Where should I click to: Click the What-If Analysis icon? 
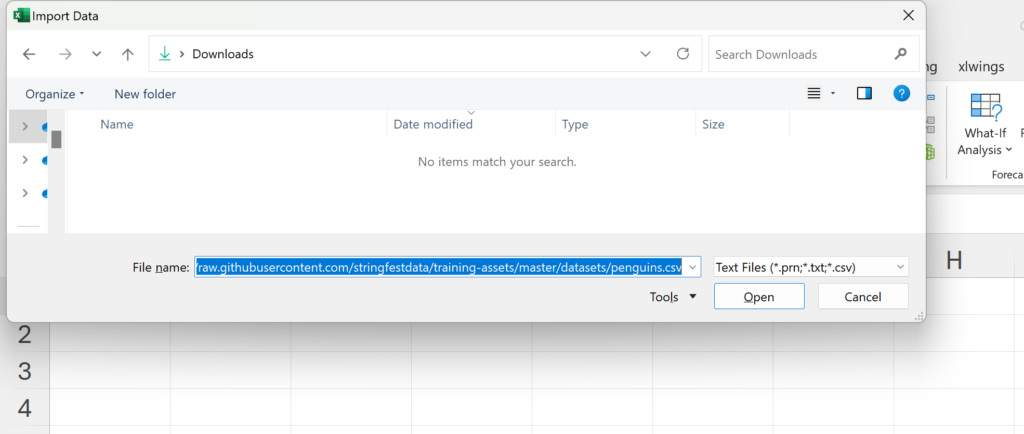[x=985, y=108]
